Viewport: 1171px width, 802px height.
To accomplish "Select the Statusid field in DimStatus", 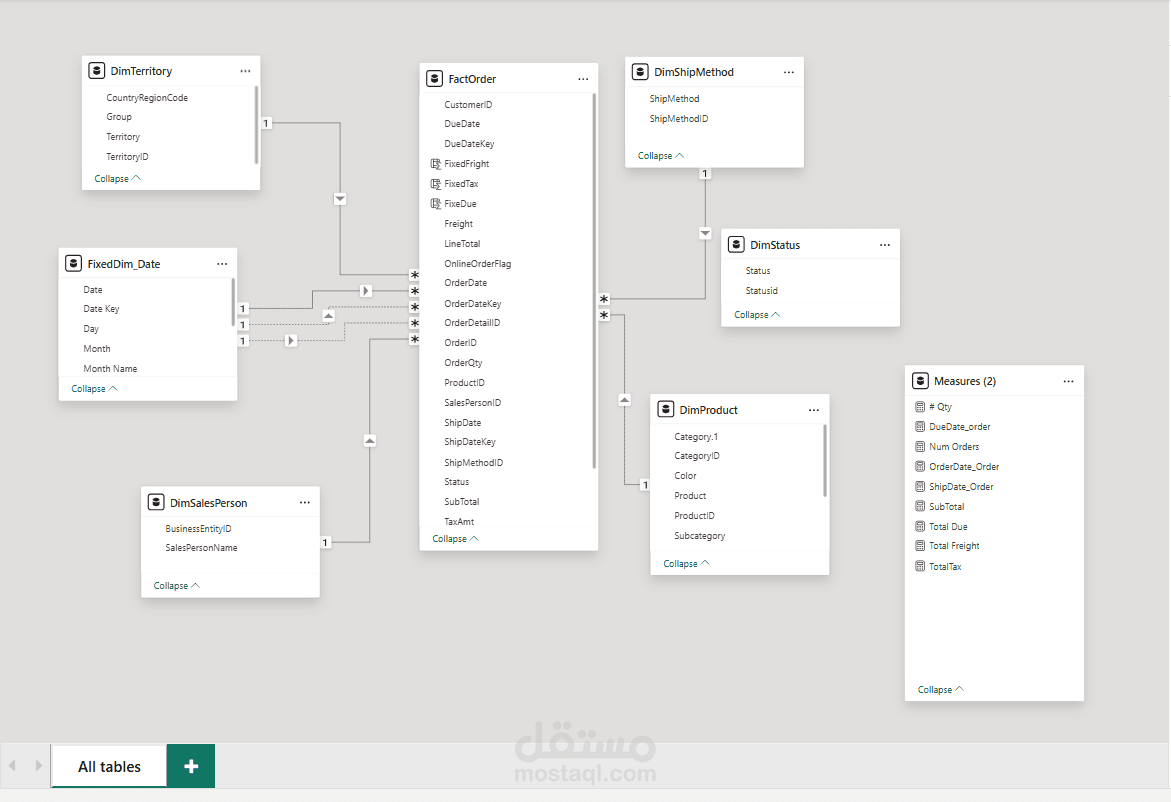I will (x=762, y=290).
